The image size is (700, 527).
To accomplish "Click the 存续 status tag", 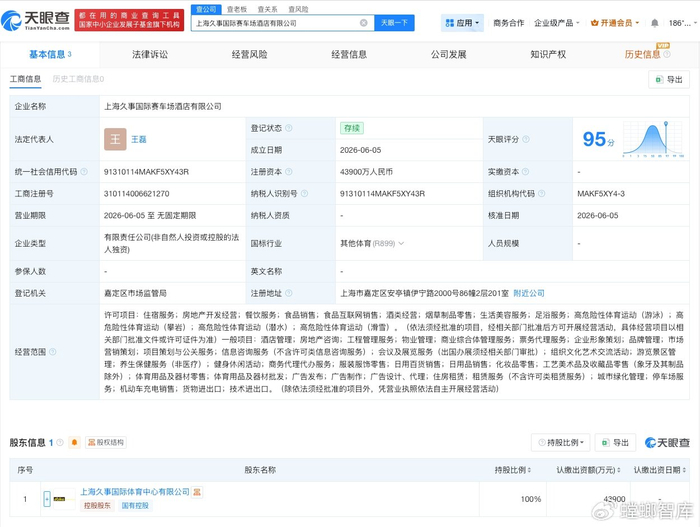I will pyautogui.click(x=352, y=128).
